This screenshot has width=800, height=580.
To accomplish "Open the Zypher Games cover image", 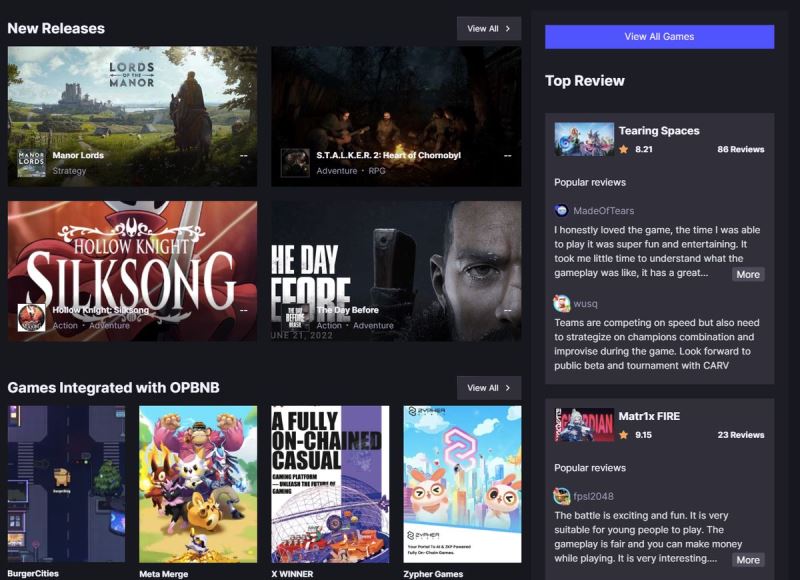I will pyautogui.click(x=462, y=483).
